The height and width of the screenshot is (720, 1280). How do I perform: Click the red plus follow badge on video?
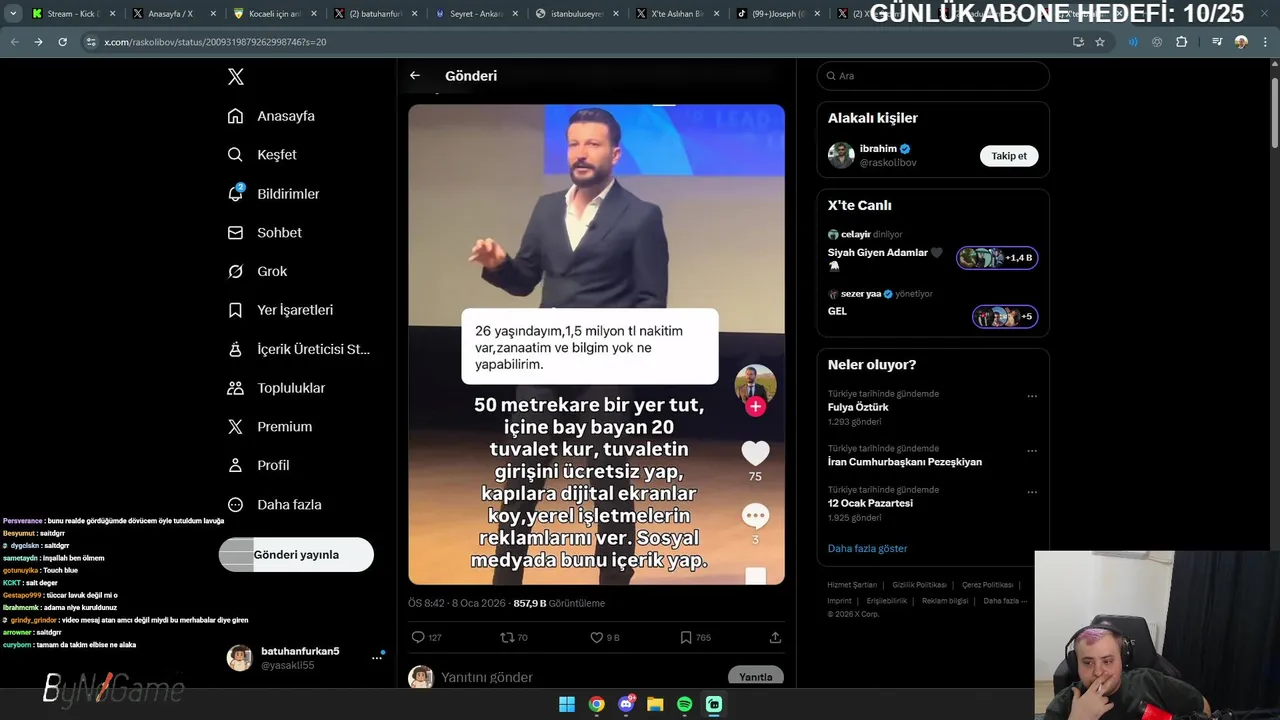755,406
